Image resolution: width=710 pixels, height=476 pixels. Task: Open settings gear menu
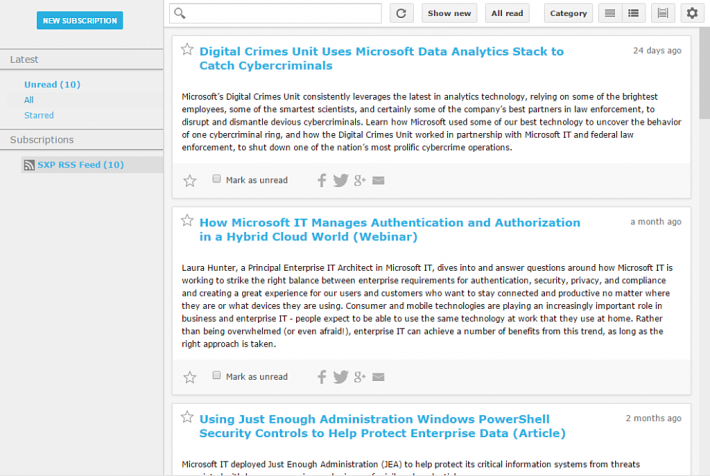[x=692, y=13]
